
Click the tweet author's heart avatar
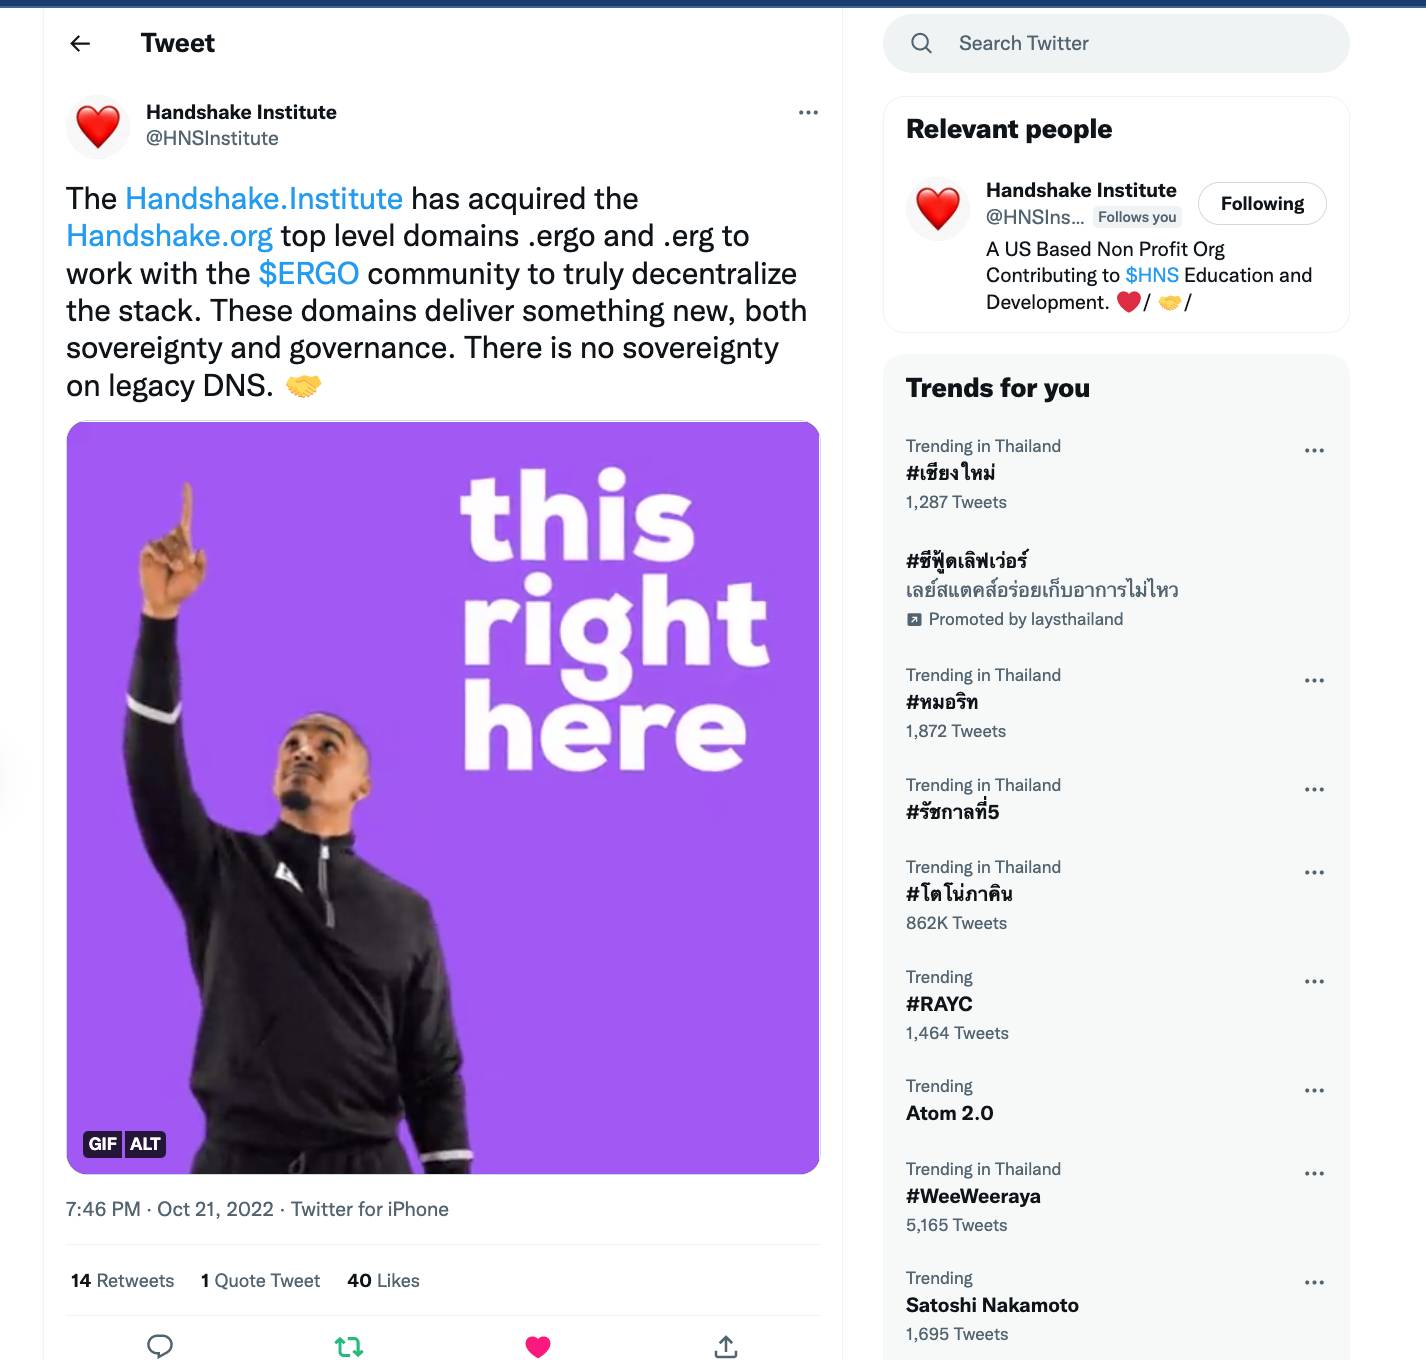point(98,126)
